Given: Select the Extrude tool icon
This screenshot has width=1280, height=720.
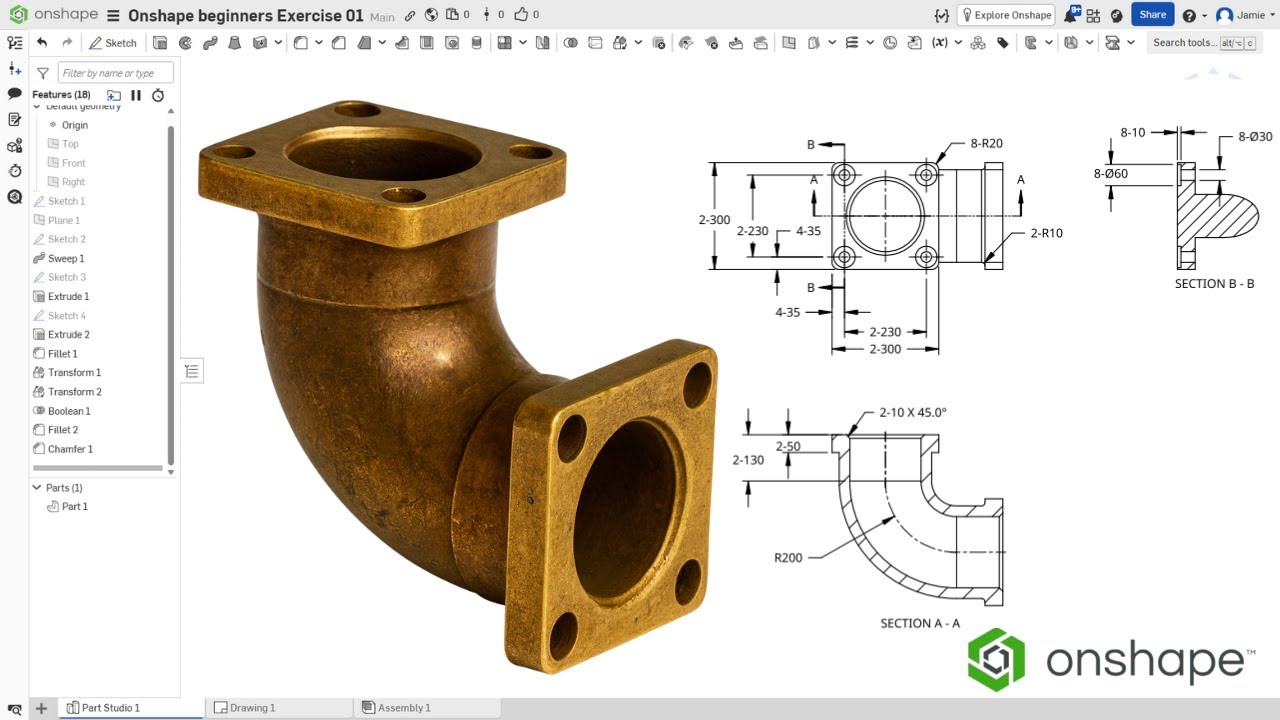Looking at the screenshot, I should click(x=159, y=43).
